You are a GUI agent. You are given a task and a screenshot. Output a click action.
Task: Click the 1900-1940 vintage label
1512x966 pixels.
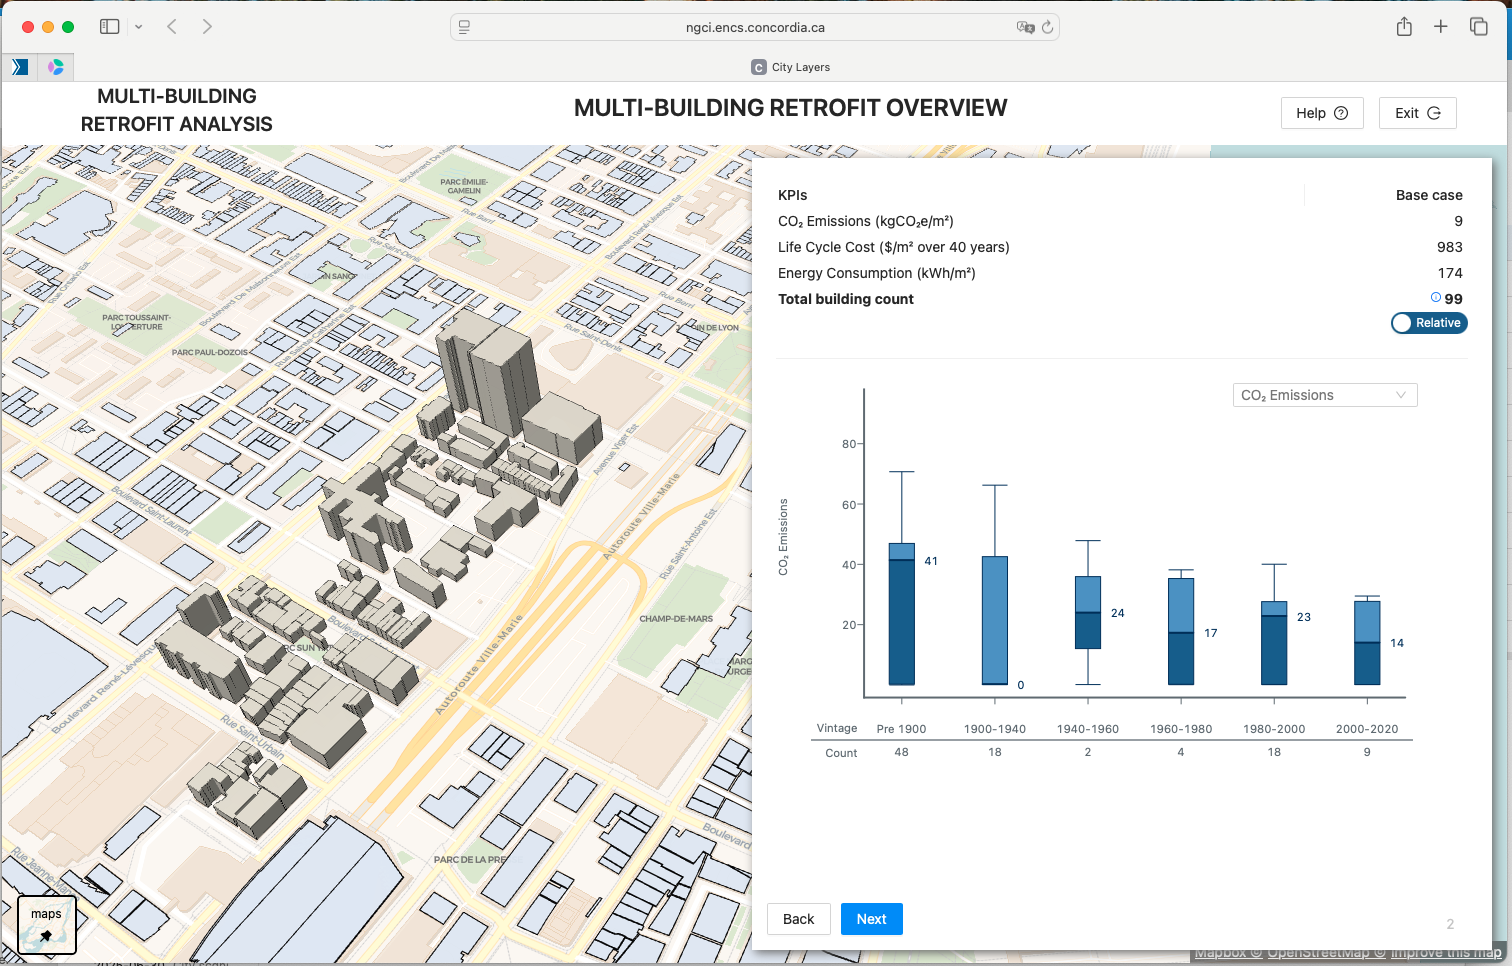(995, 729)
